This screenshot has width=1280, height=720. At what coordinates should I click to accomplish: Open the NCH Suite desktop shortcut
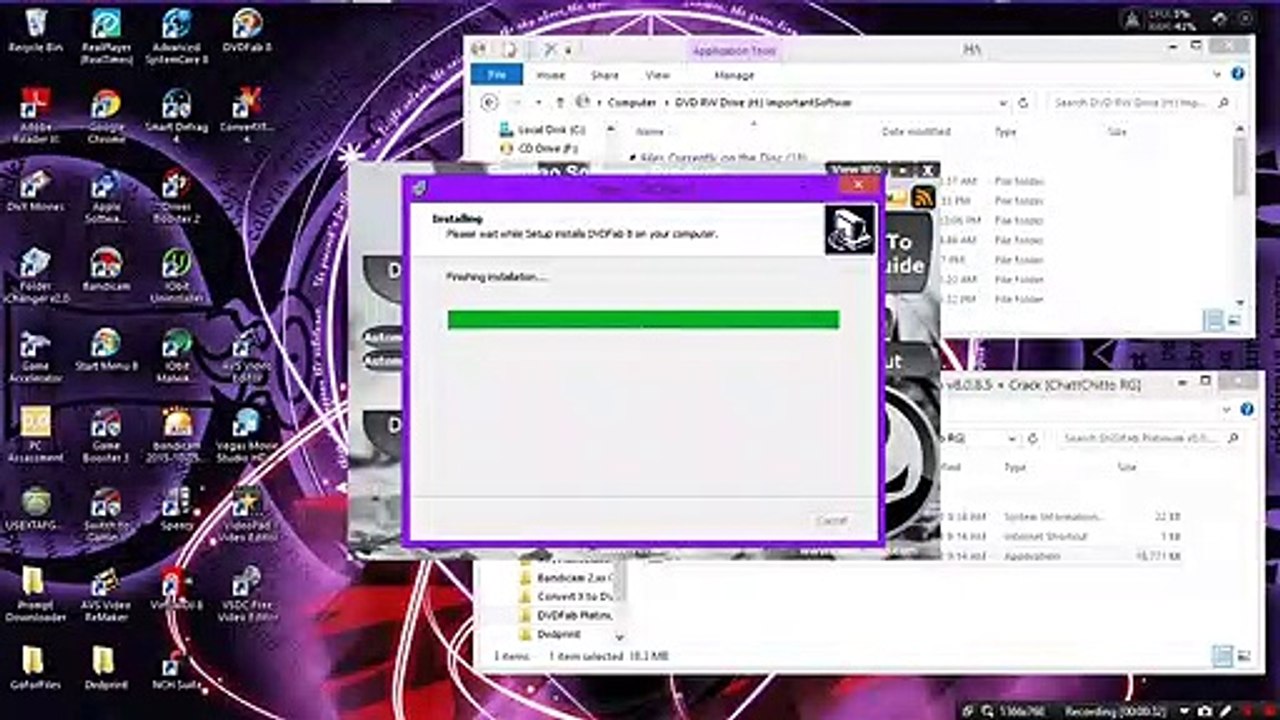[x=176, y=670]
